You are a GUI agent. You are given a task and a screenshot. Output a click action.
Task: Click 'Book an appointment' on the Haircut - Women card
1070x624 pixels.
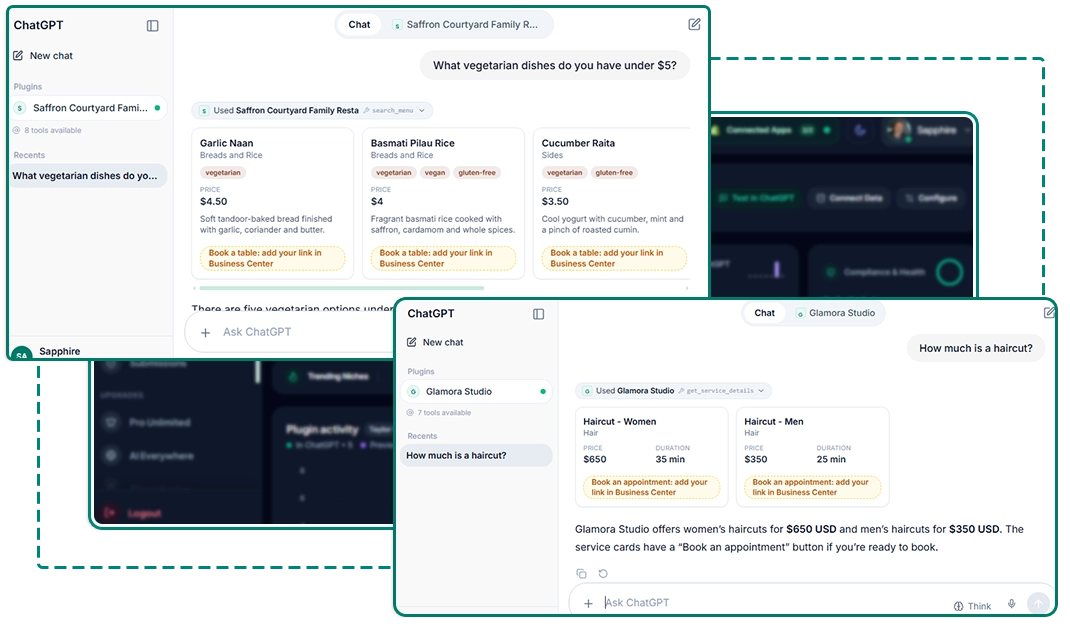pos(651,487)
